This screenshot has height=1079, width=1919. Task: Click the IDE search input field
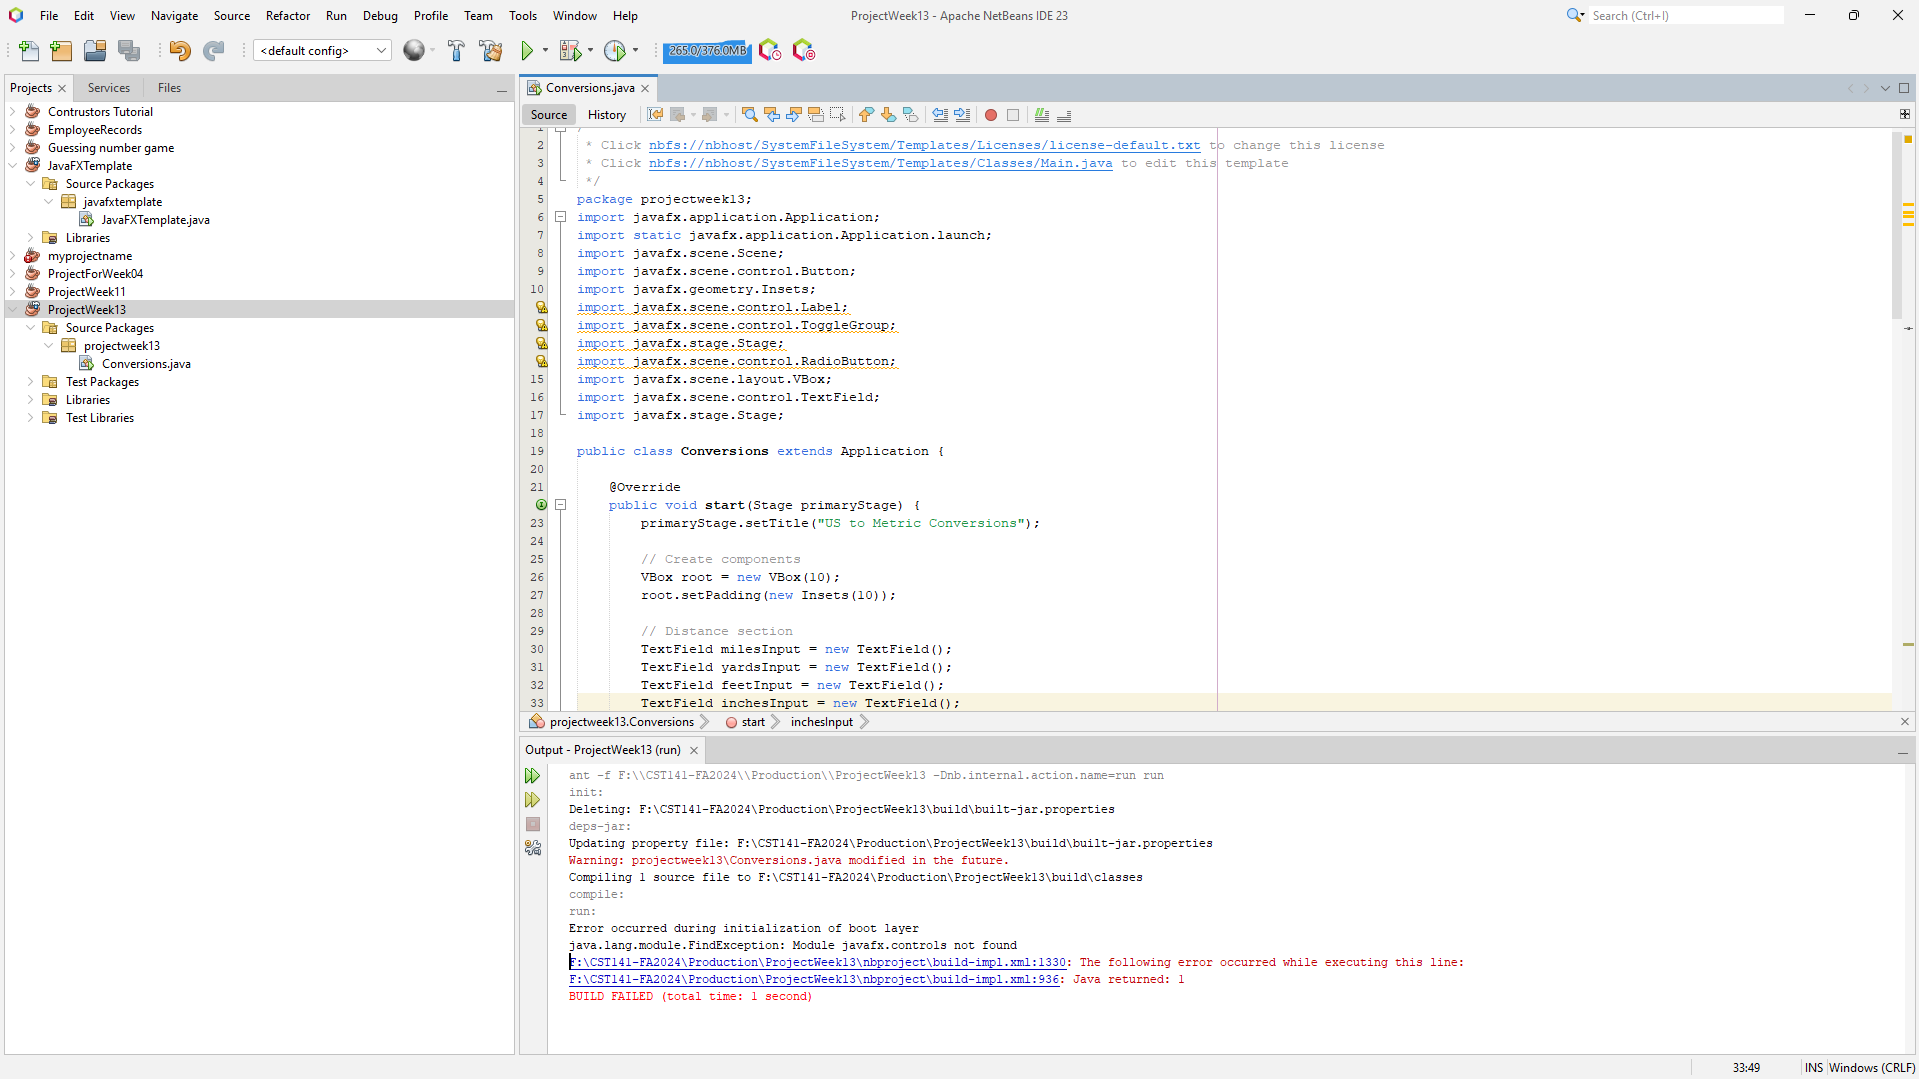tap(1685, 16)
